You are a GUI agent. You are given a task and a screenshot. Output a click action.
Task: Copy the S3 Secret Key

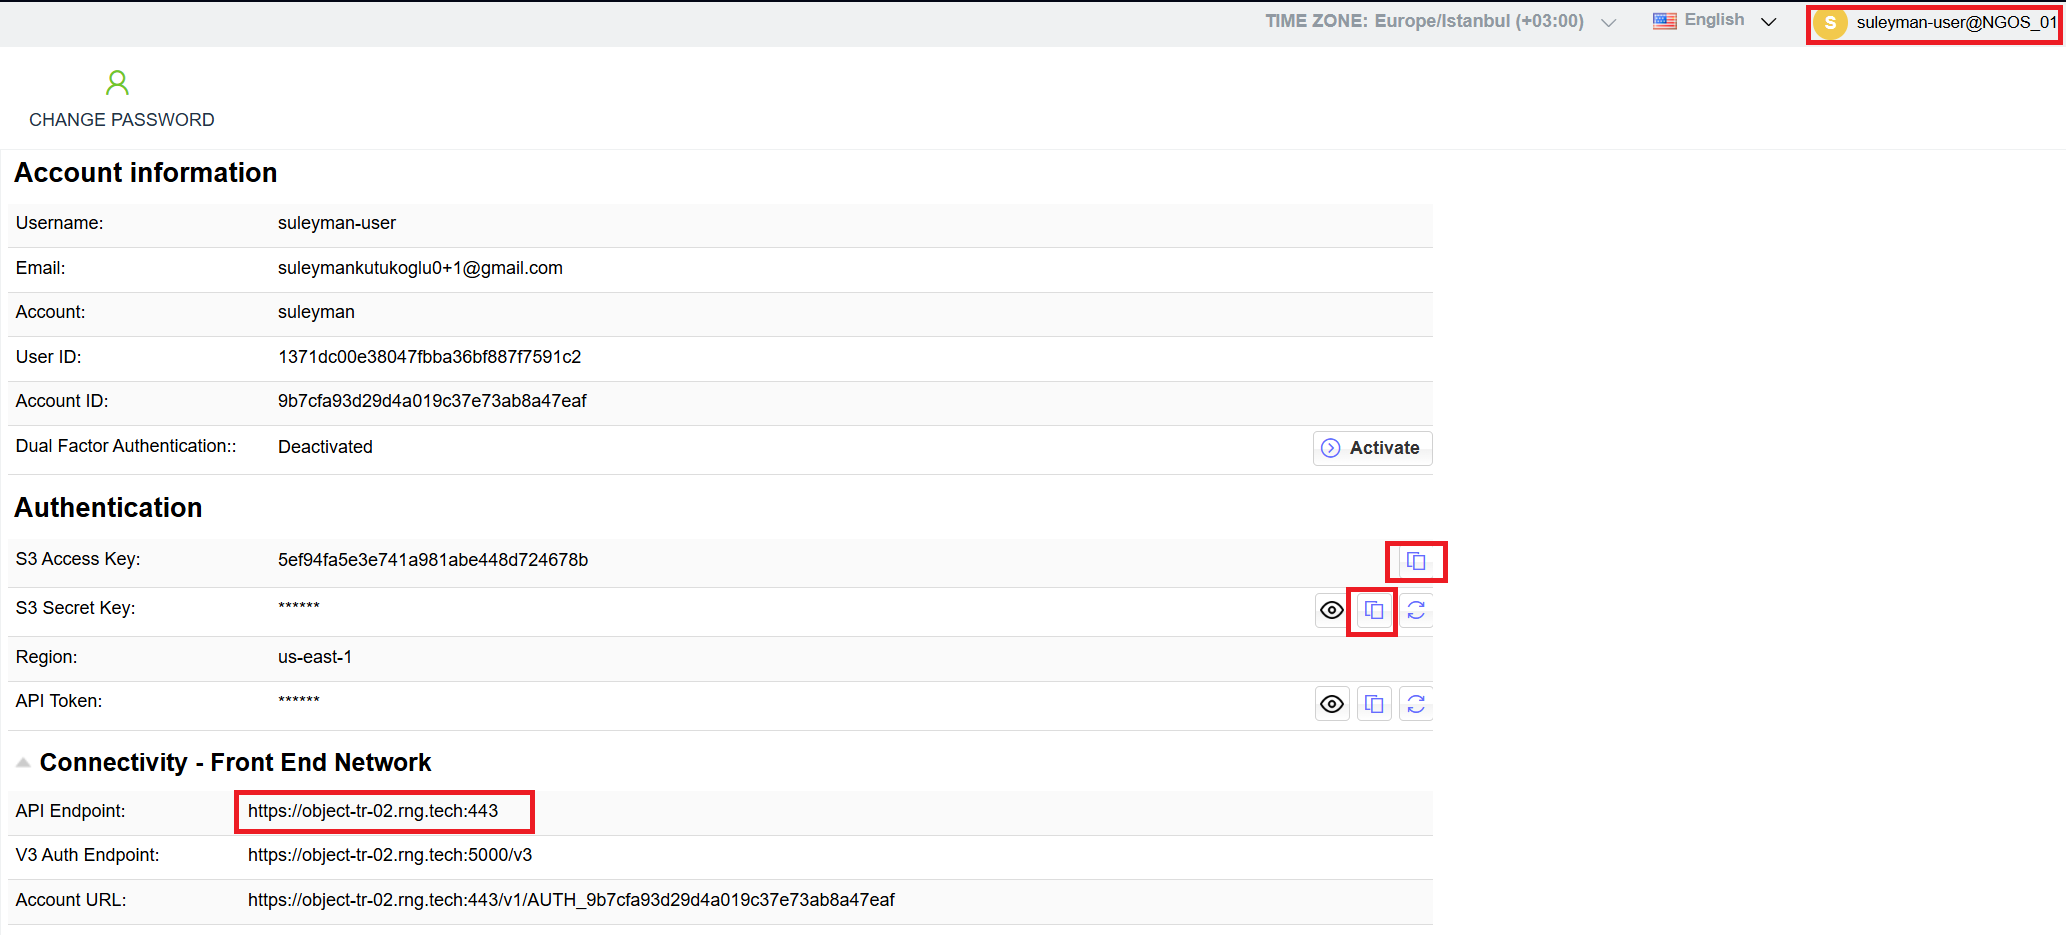point(1372,610)
